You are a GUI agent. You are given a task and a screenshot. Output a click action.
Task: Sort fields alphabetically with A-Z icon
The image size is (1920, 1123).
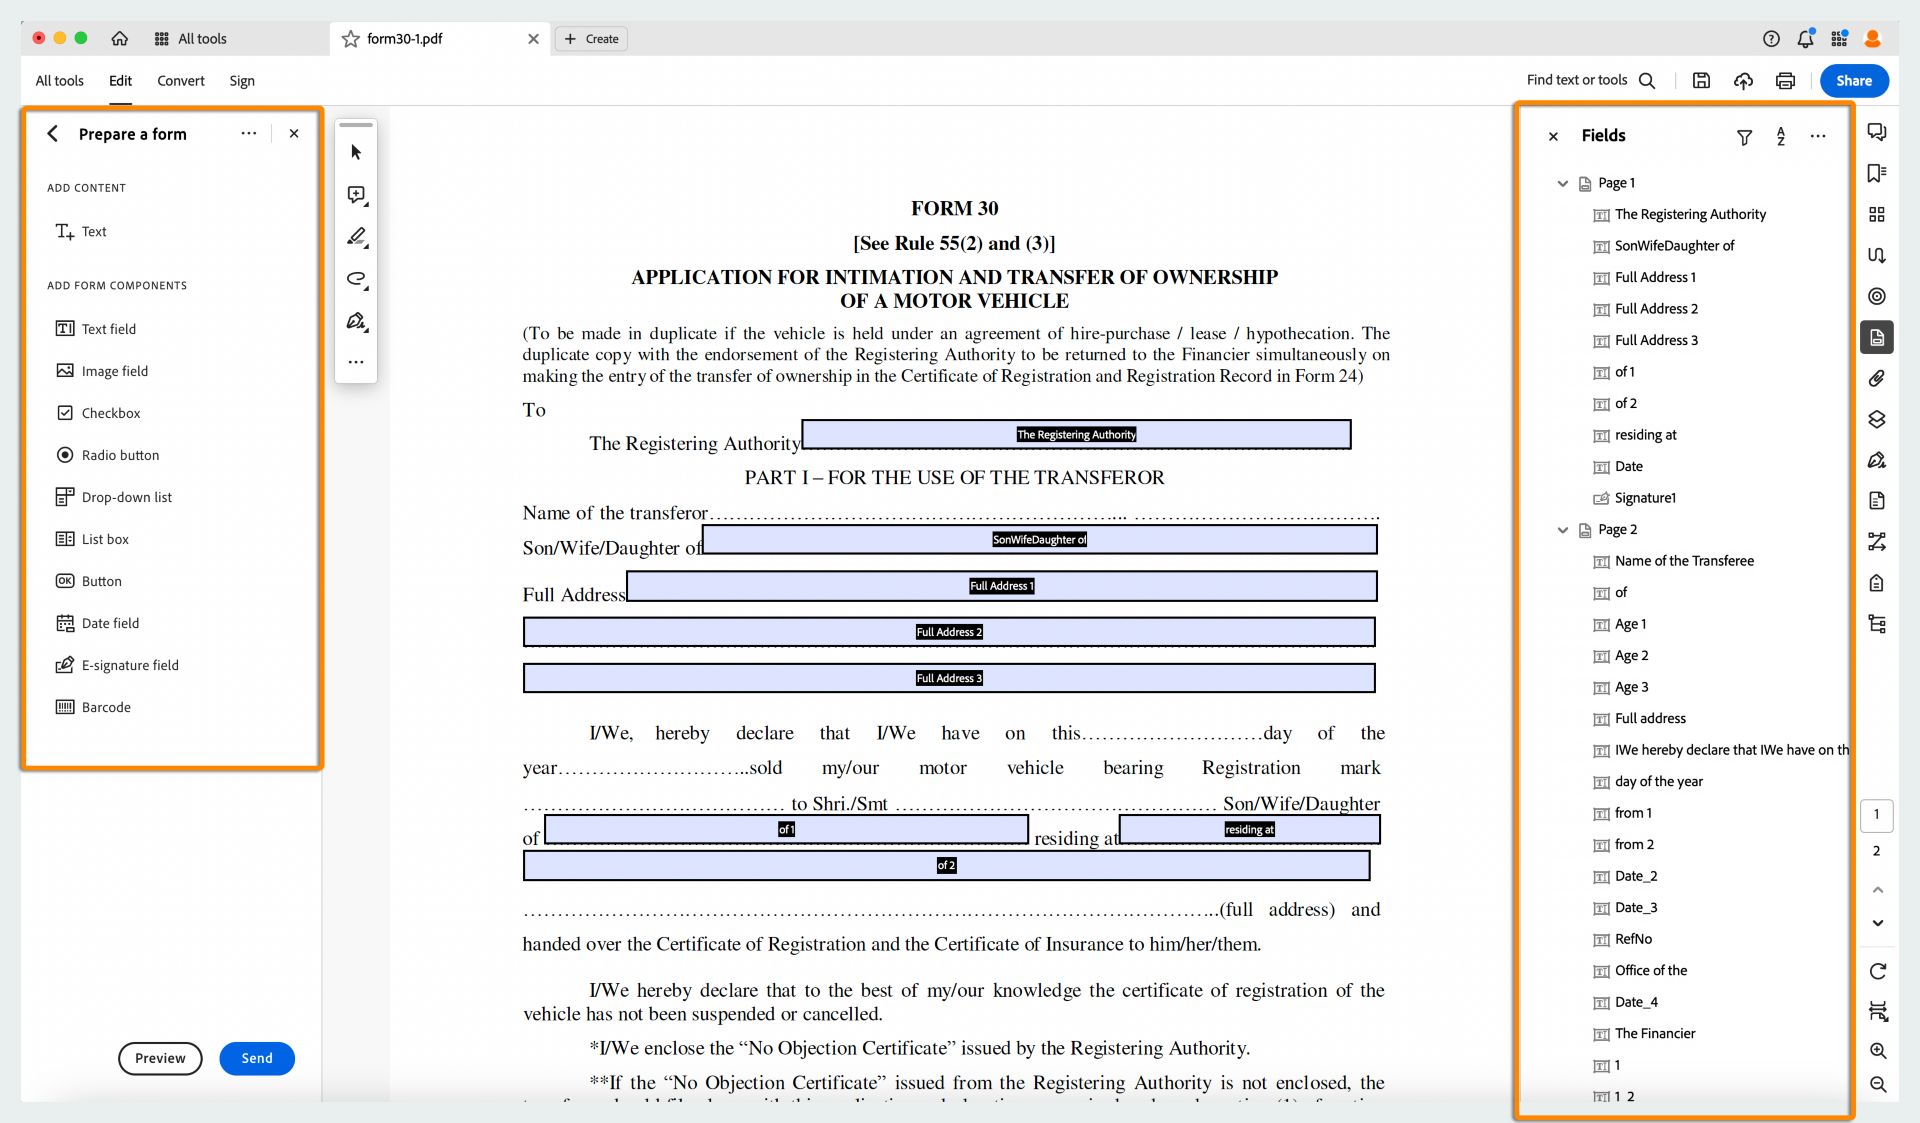point(1781,137)
